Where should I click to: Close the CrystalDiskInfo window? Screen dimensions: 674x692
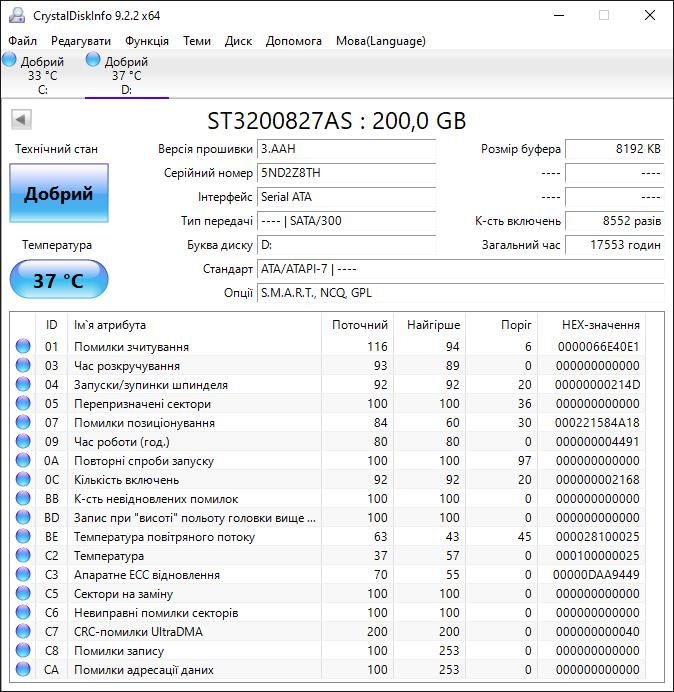pos(650,15)
